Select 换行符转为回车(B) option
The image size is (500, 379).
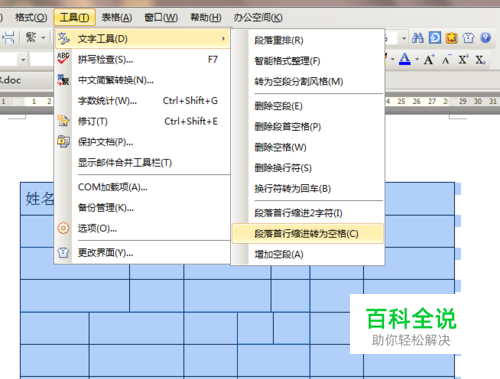click(x=308, y=189)
